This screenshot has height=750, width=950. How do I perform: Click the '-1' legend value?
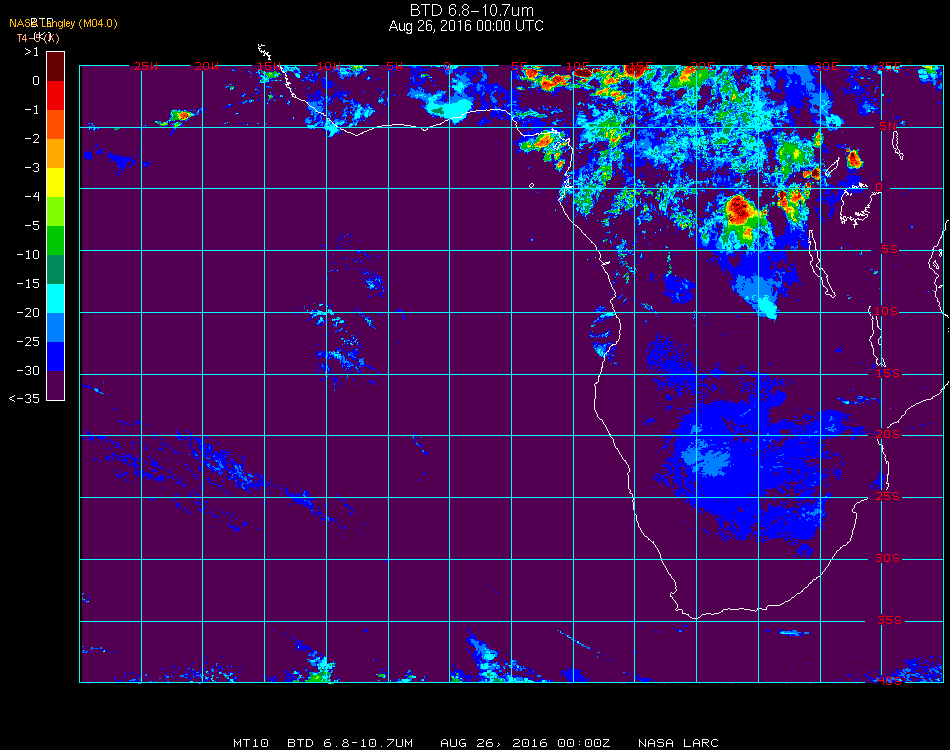[32, 110]
